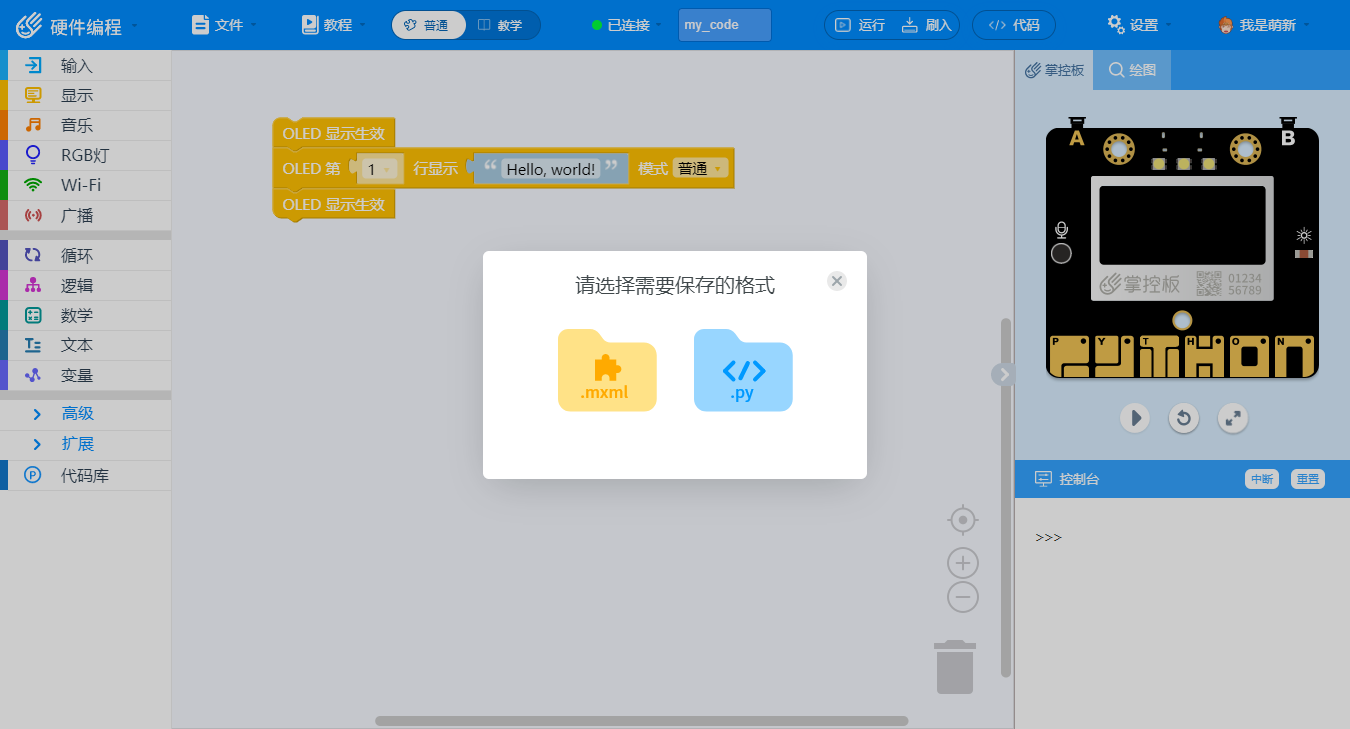The image size is (1350, 729).
Task: Close the save format dialog
Action: click(x=837, y=281)
